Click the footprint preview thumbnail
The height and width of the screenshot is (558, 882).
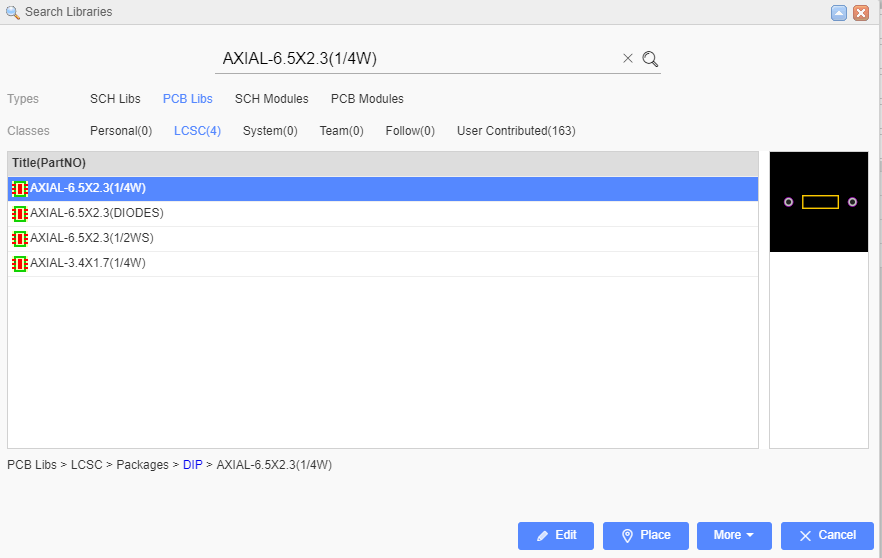819,202
